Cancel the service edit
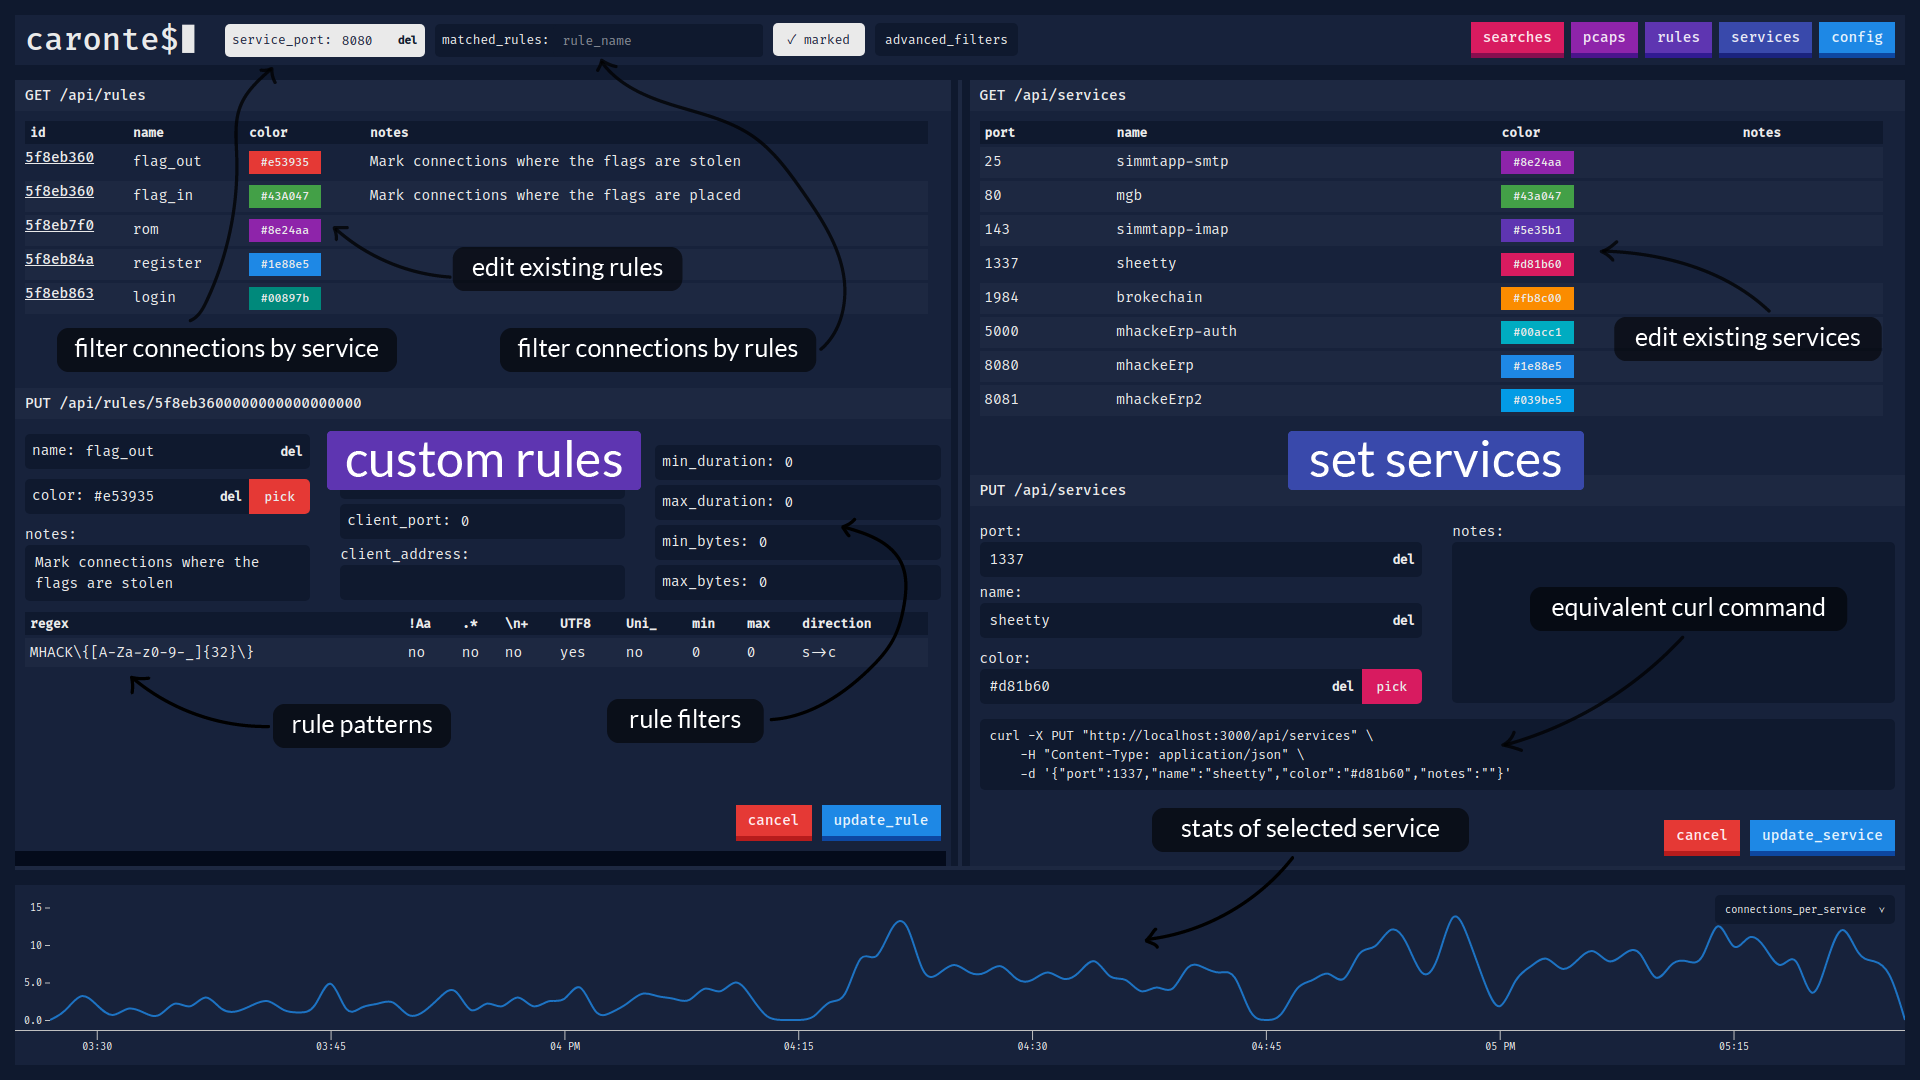The width and height of the screenshot is (1920, 1080). click(1701, 836)
